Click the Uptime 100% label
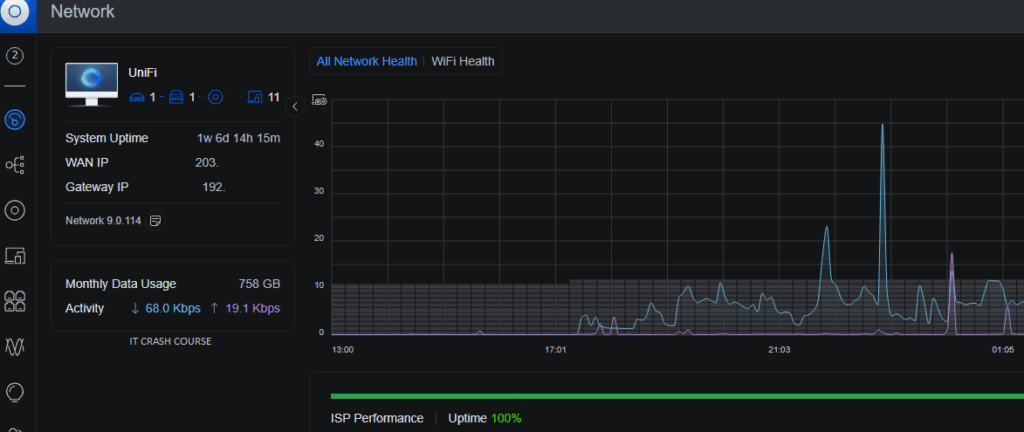Viewport: 1024px width, 432px height. click(x=485, y=418)
